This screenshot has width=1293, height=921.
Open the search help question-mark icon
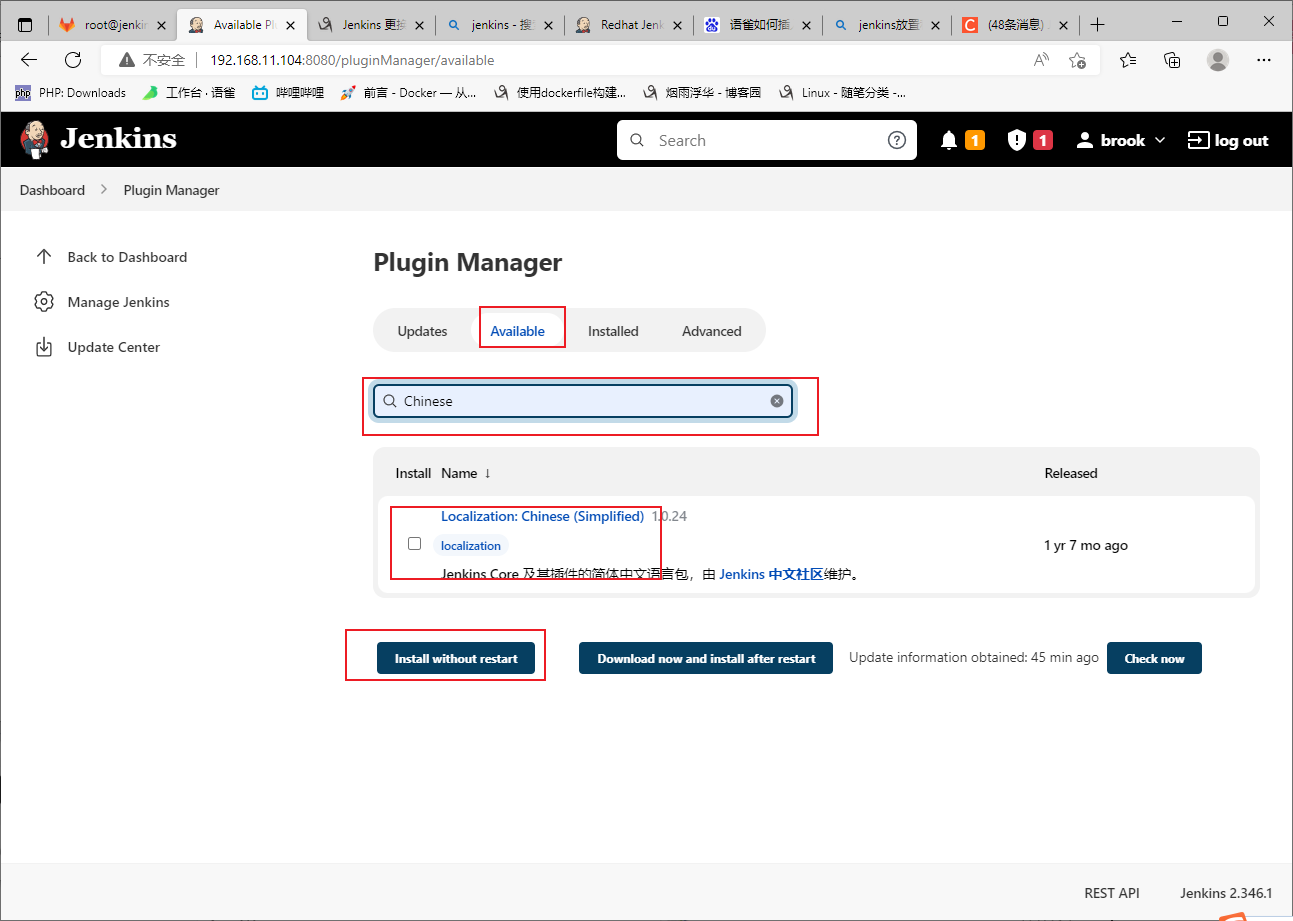pos(897,140)
